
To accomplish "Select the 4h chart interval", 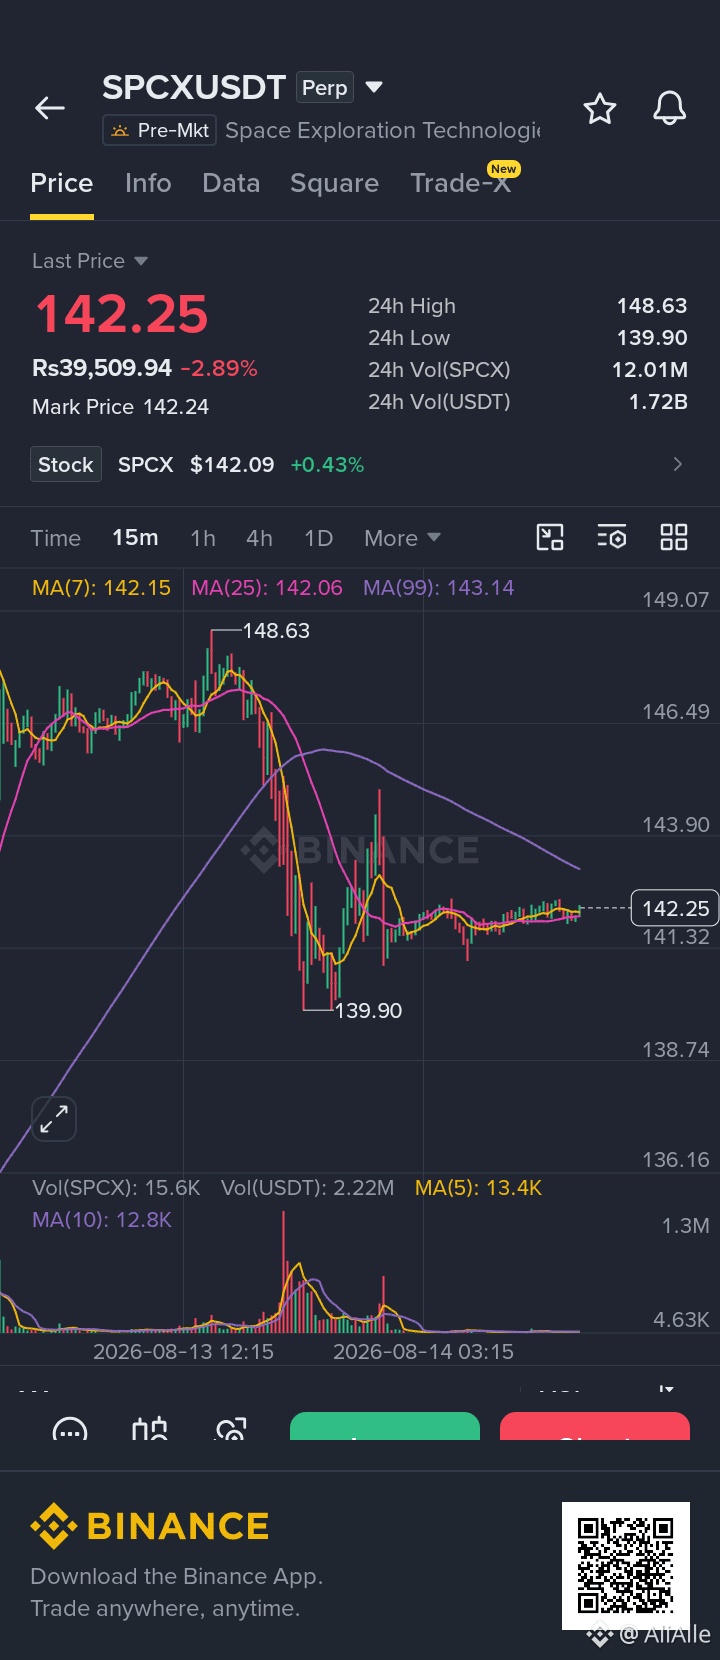I will [x=259, y=538].
